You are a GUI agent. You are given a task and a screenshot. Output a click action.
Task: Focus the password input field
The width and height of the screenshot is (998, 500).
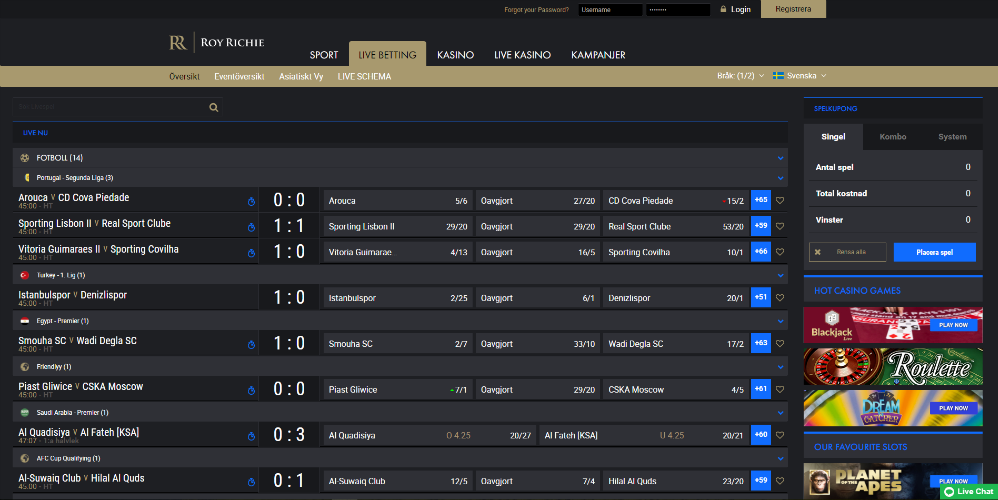[678, 10]
